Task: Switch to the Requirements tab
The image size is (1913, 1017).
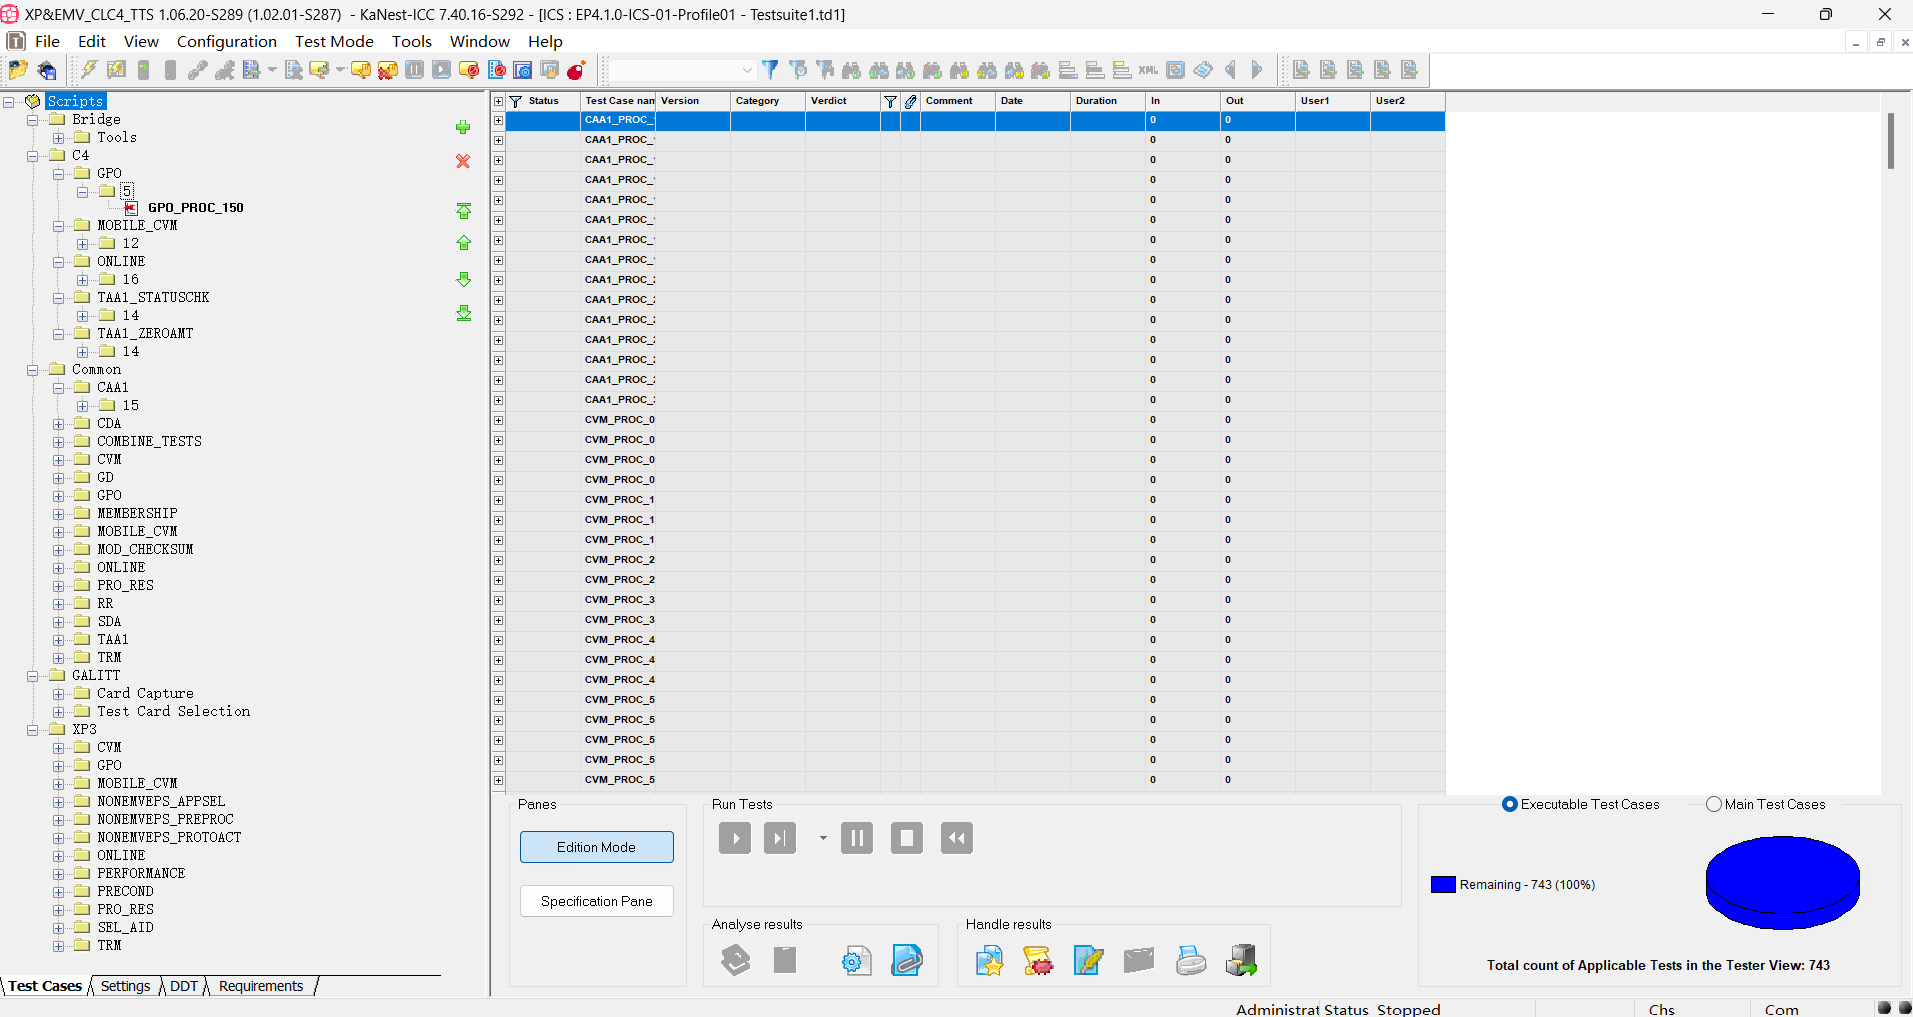Action: pyautogui.click(x=260, y=986)
